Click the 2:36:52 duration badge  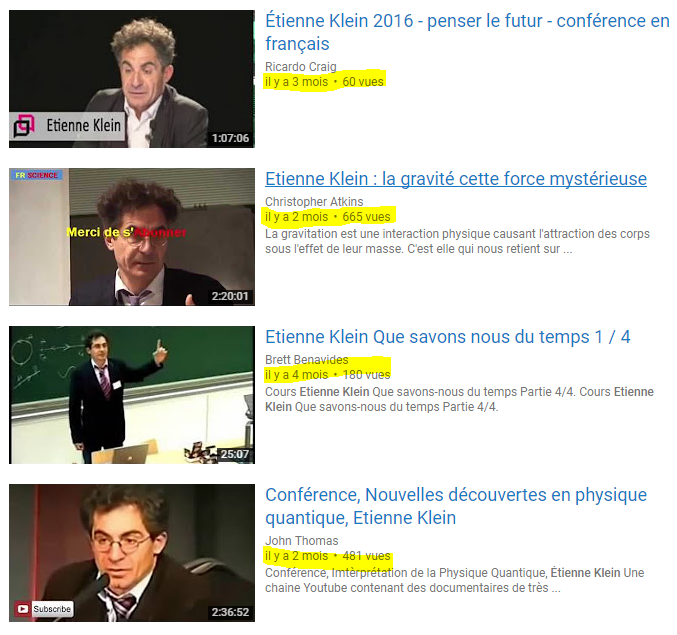tap(230, 612)
